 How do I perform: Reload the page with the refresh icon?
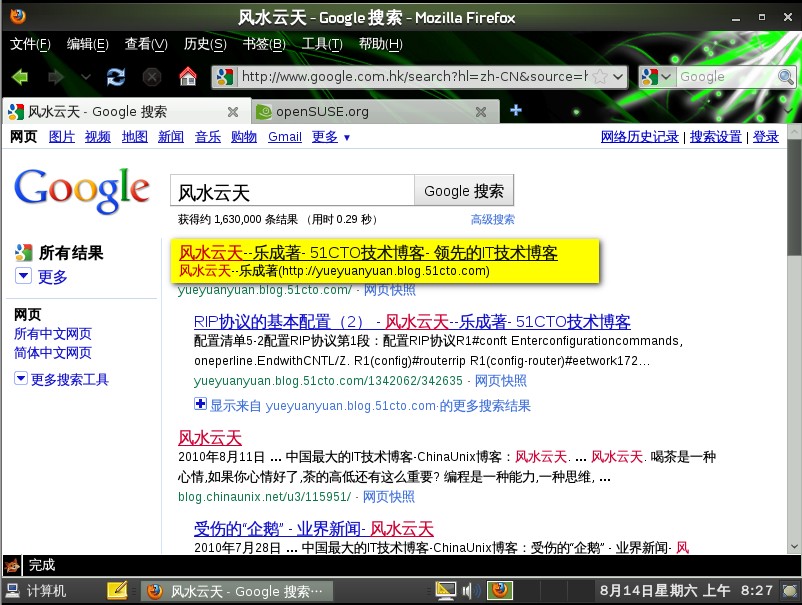click(116, 77)
